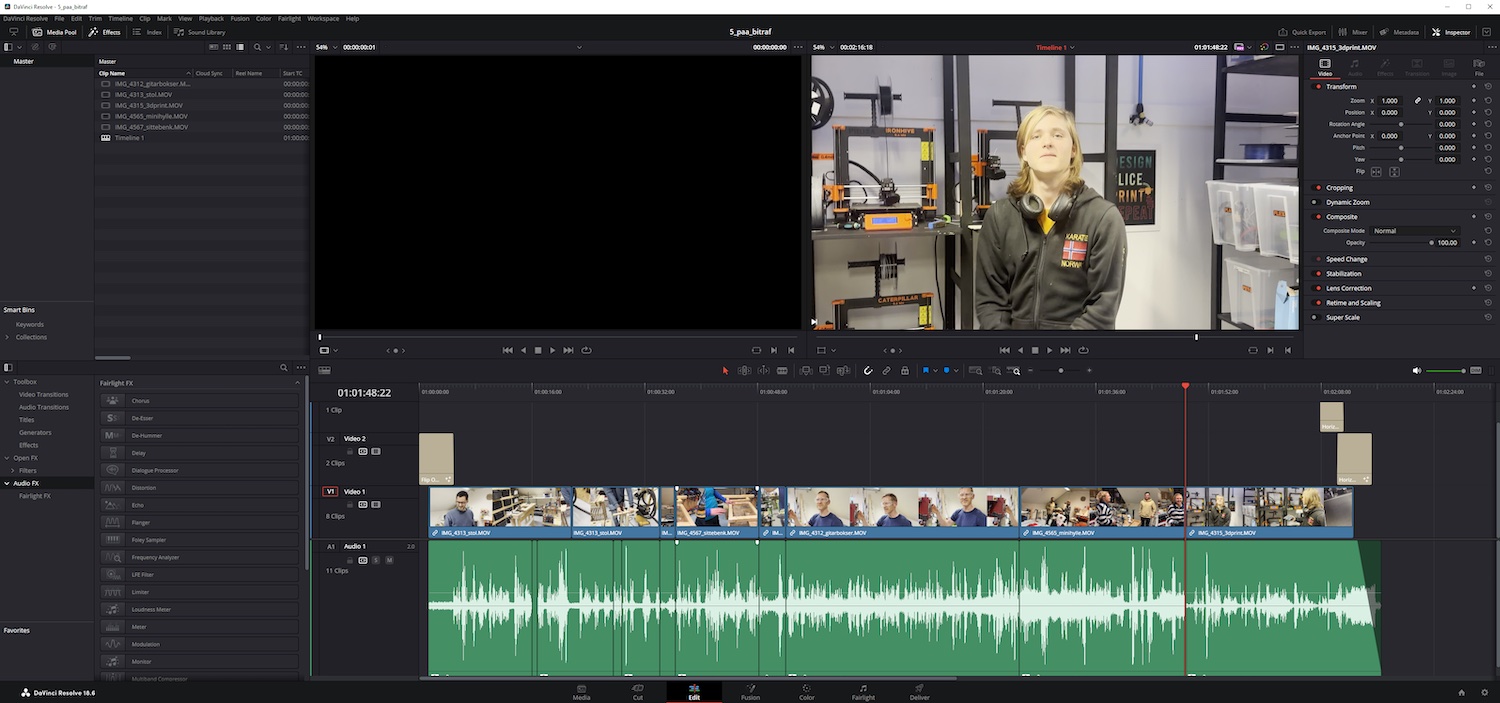Click the horizontal flip icon in Transform
This screenshot has height=703, width=1500.
(1376, 172)
